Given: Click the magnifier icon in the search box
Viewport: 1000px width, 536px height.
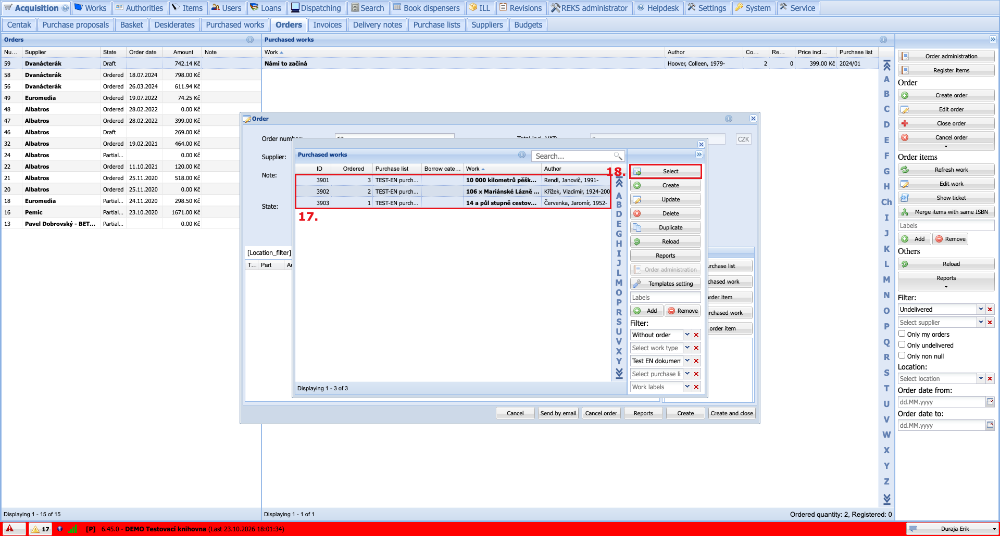Looking at the screenshot, I should 618,156.
